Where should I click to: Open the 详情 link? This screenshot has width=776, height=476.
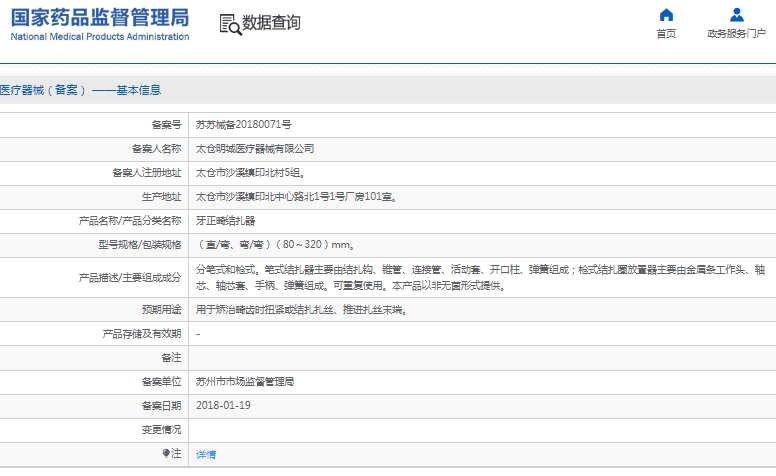tap(206, 454)
